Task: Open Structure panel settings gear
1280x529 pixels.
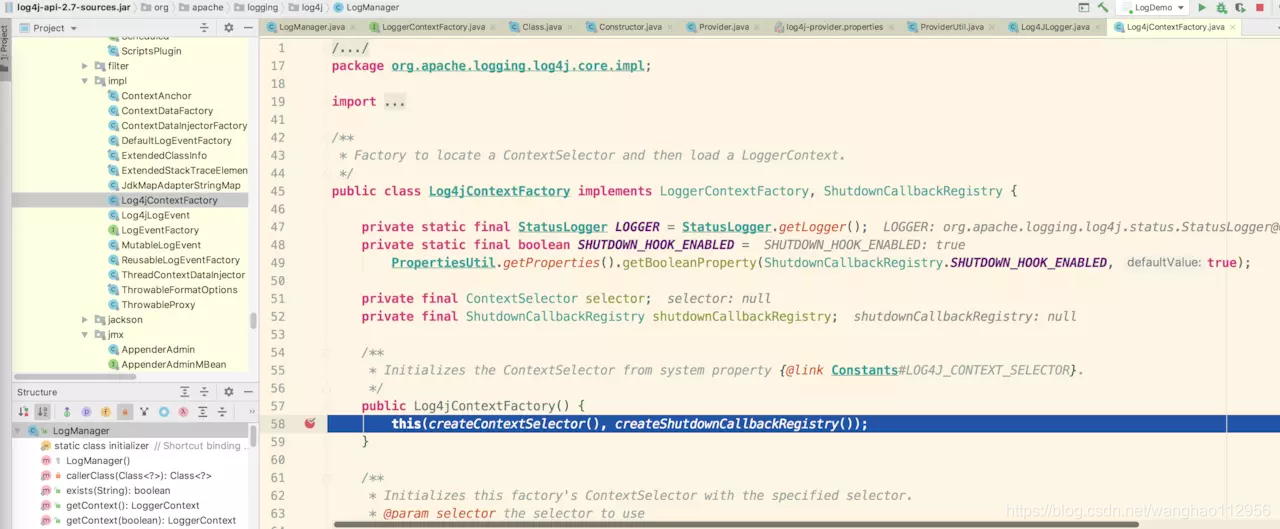Action: [229, 392]
